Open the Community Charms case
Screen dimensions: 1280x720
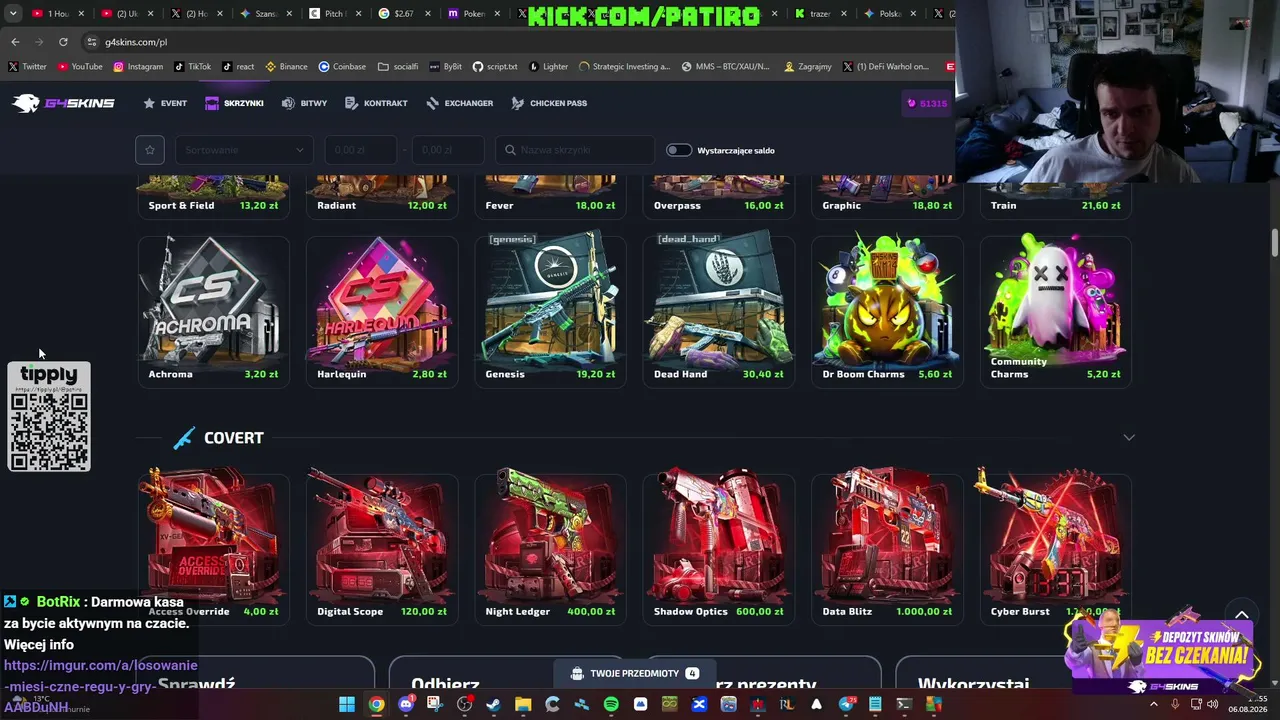click(1055, 310)
